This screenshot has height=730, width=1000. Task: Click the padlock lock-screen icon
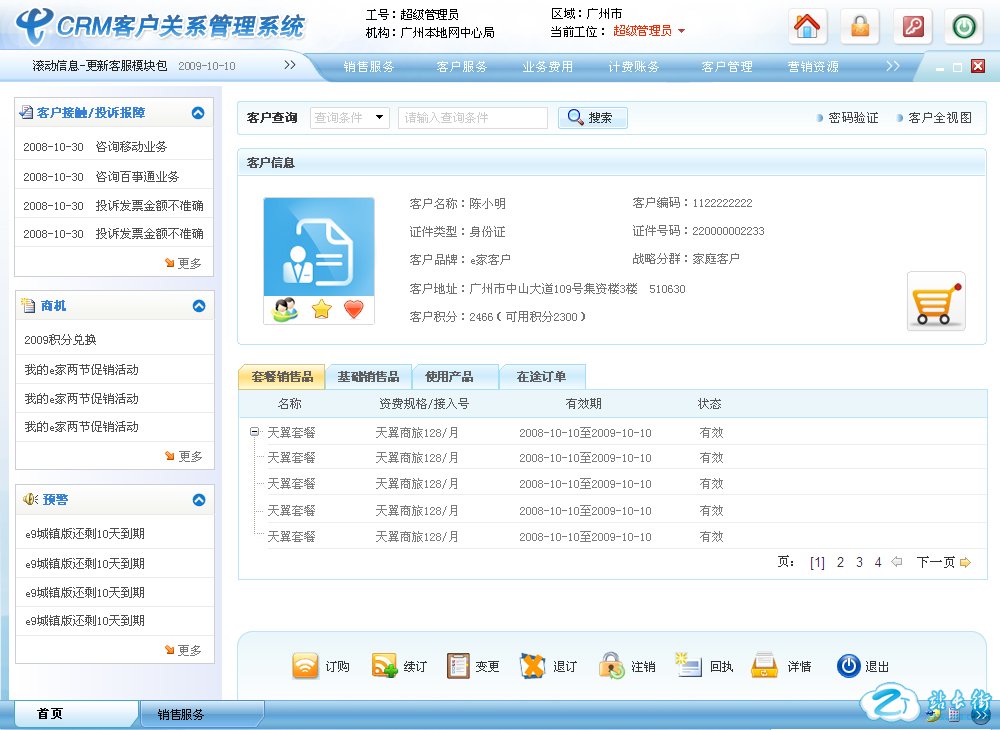pos(860,27)
